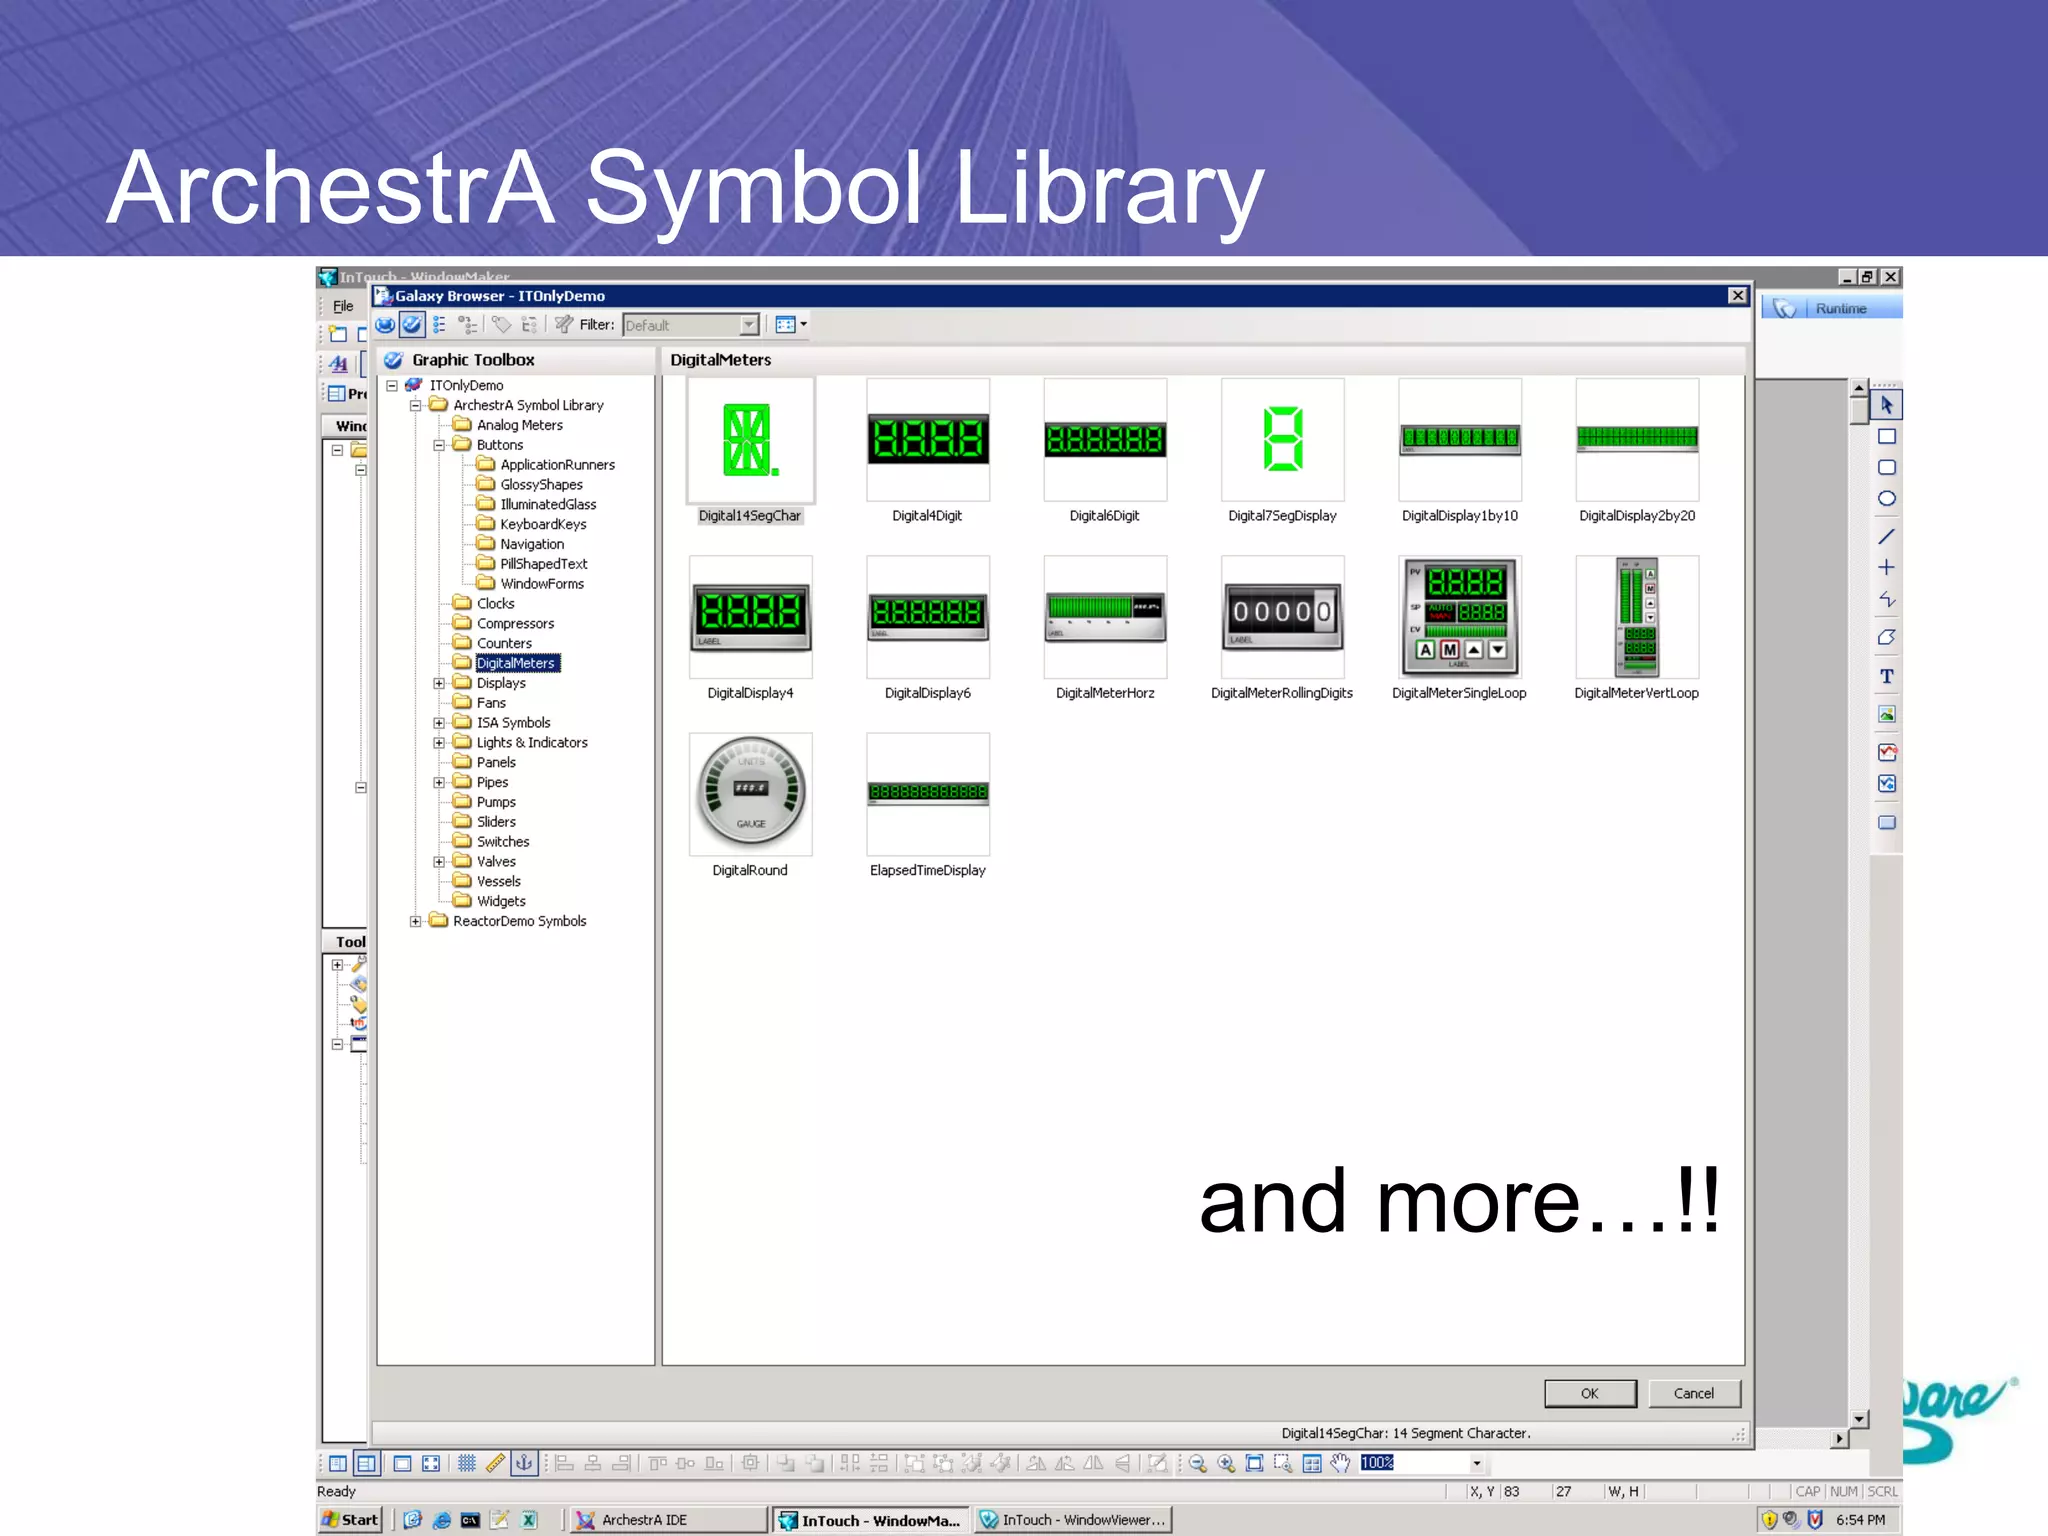The image size is (2048, 1536).
Task: Select the DigitalMeterSingleLoop symbol
Action: (x=1459, y=629)
